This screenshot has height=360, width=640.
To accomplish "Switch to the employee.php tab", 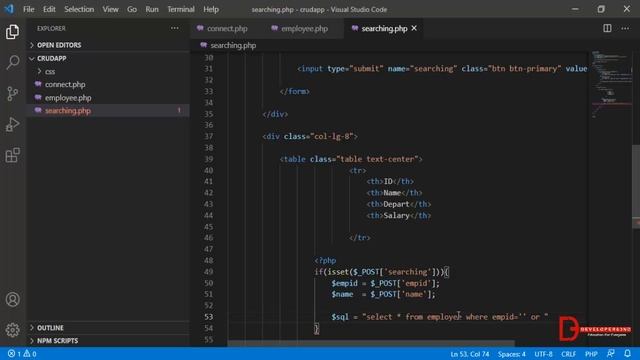I will [304, 28].
